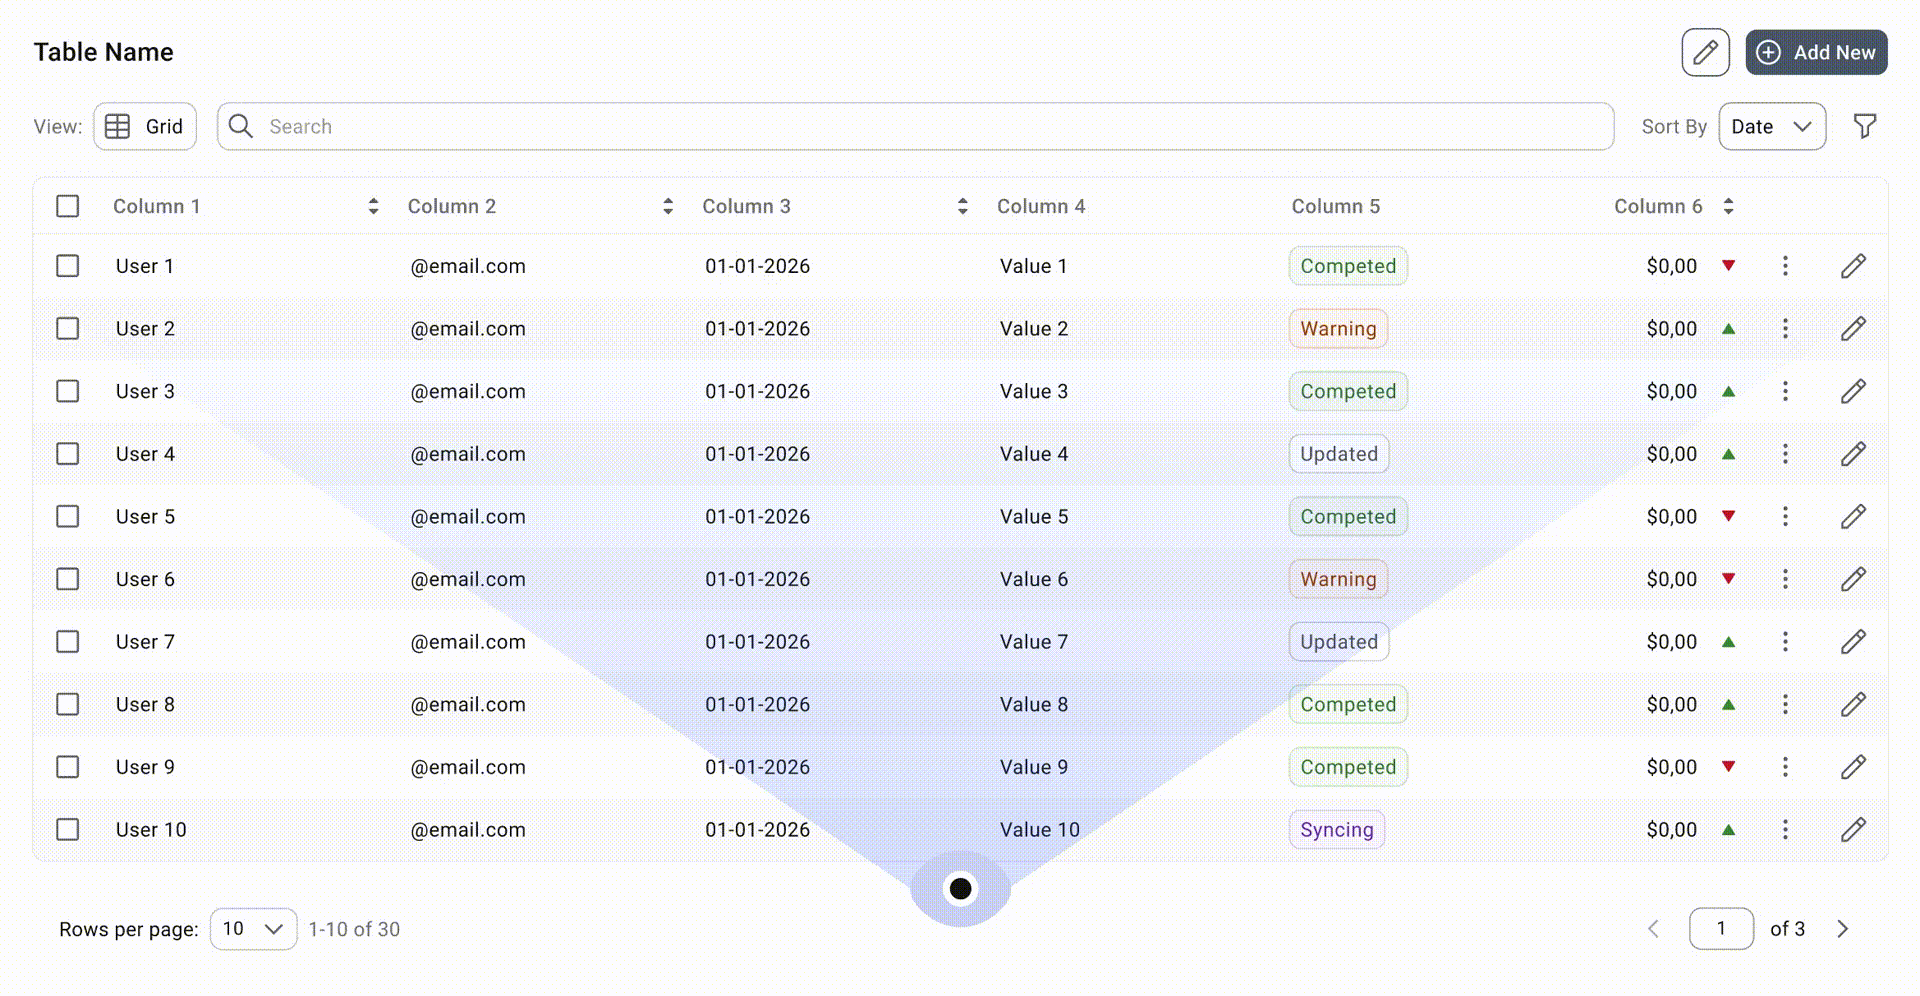1920x996 pixels.
Task: Click the green up arrow in User 2 row
Action: [x=1728, y=328]
